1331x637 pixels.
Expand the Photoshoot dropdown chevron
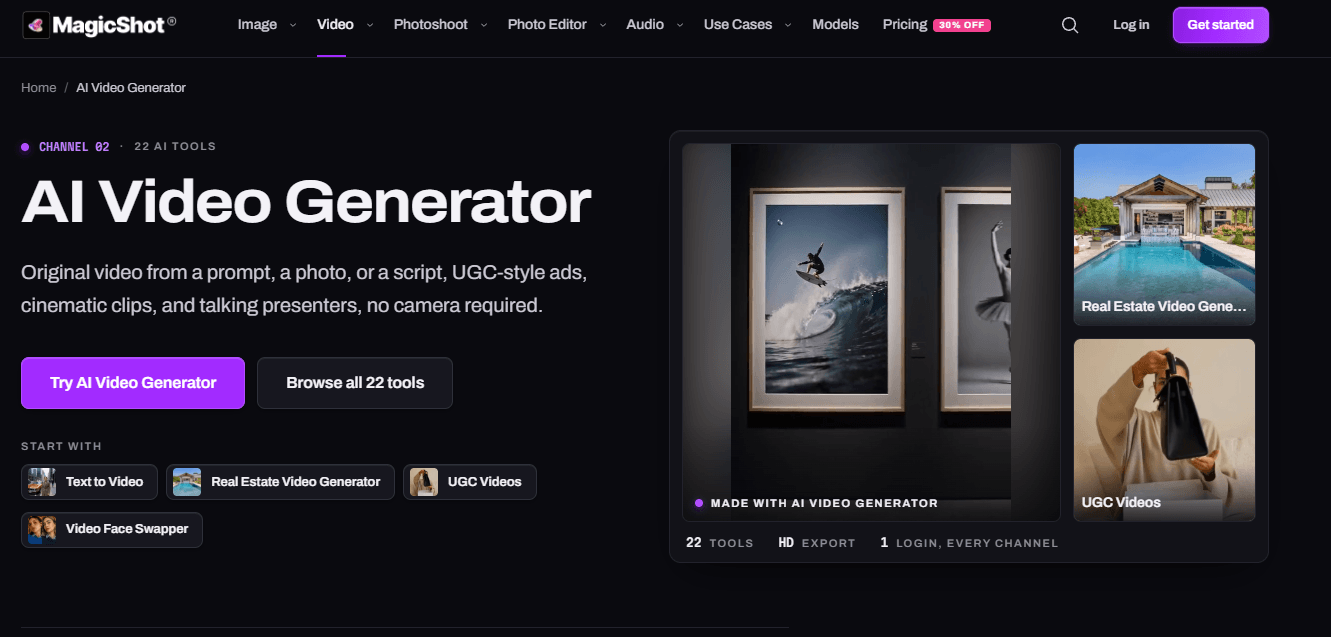(484, 25)
